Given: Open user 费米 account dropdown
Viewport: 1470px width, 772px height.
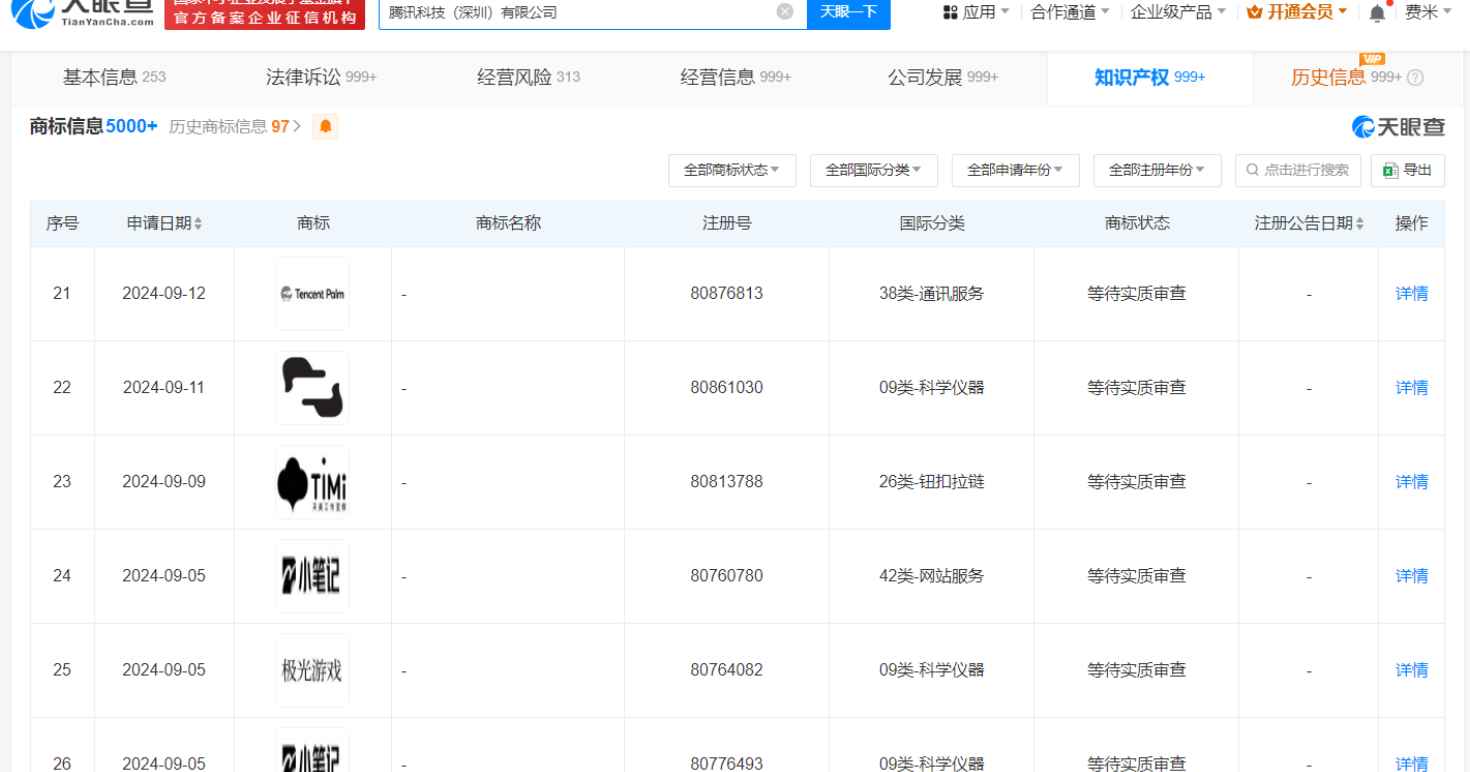Looking at the screenshot, I should 1428,13.
